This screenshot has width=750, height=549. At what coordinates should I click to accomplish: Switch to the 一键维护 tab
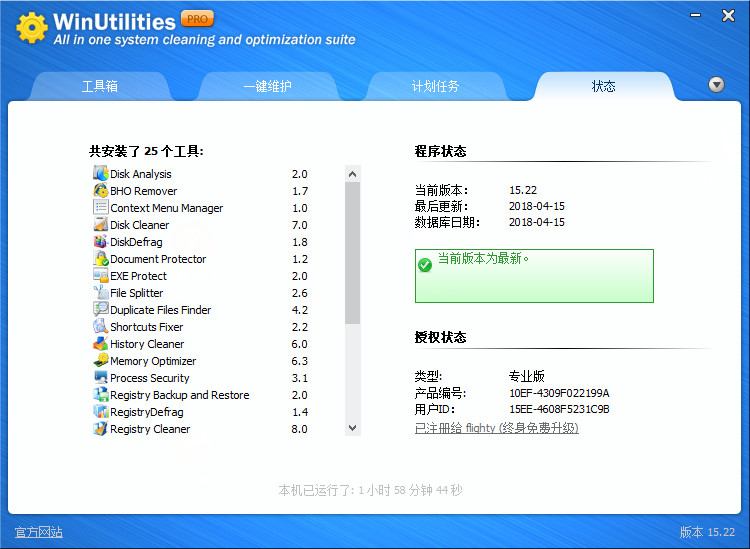pyautogui.click(x=268, y=86)
